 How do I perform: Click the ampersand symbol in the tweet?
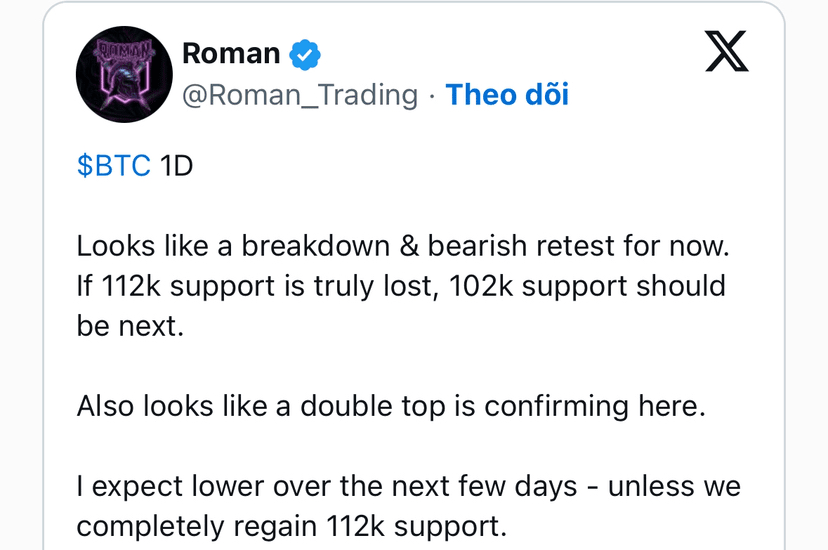click(409, 246)
